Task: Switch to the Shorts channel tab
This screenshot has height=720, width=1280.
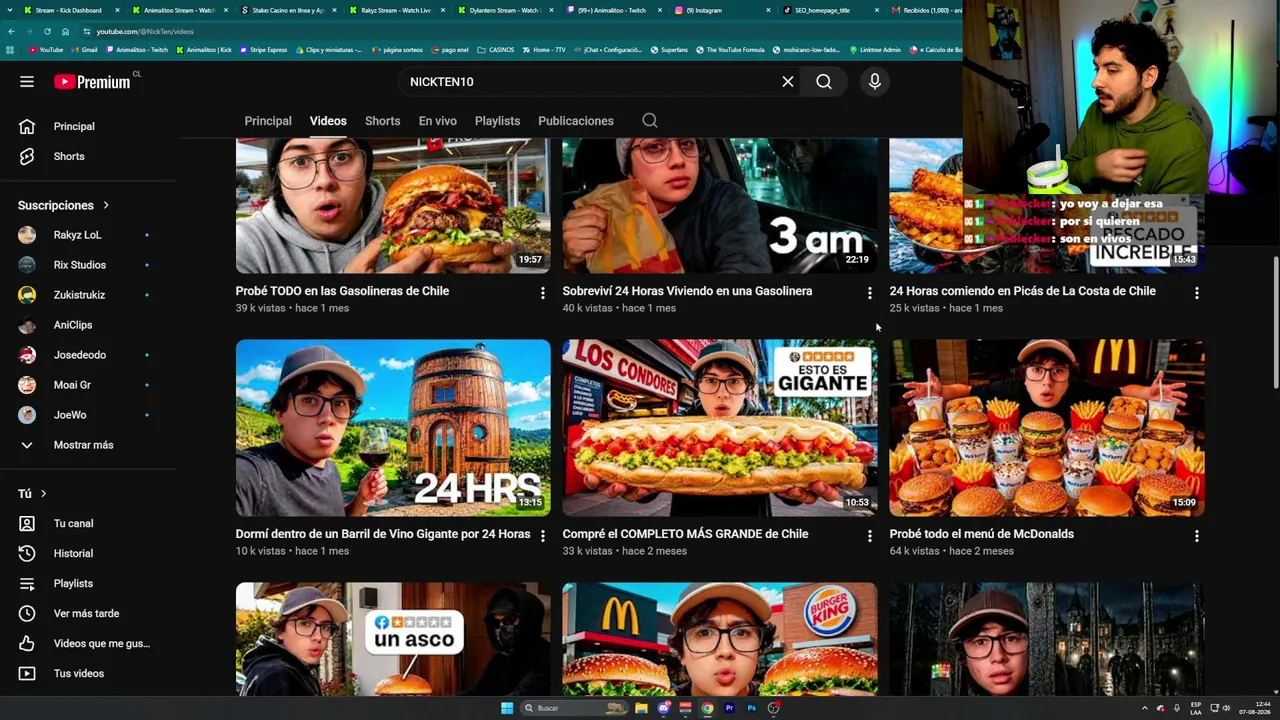Action: coord(382,121)
